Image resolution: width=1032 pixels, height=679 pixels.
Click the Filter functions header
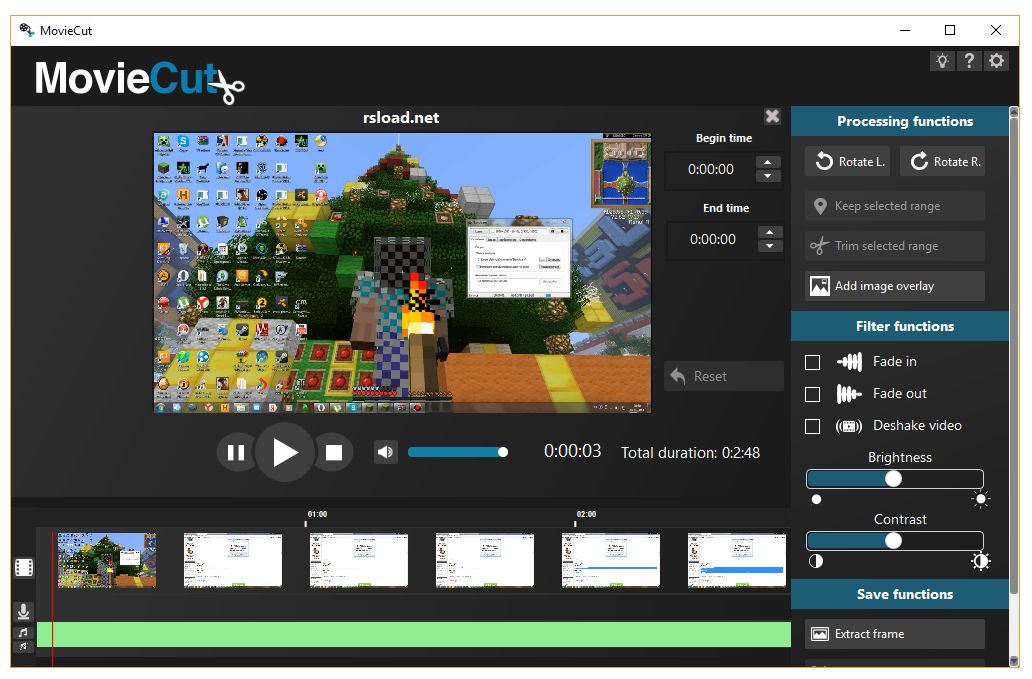(900, 326)
